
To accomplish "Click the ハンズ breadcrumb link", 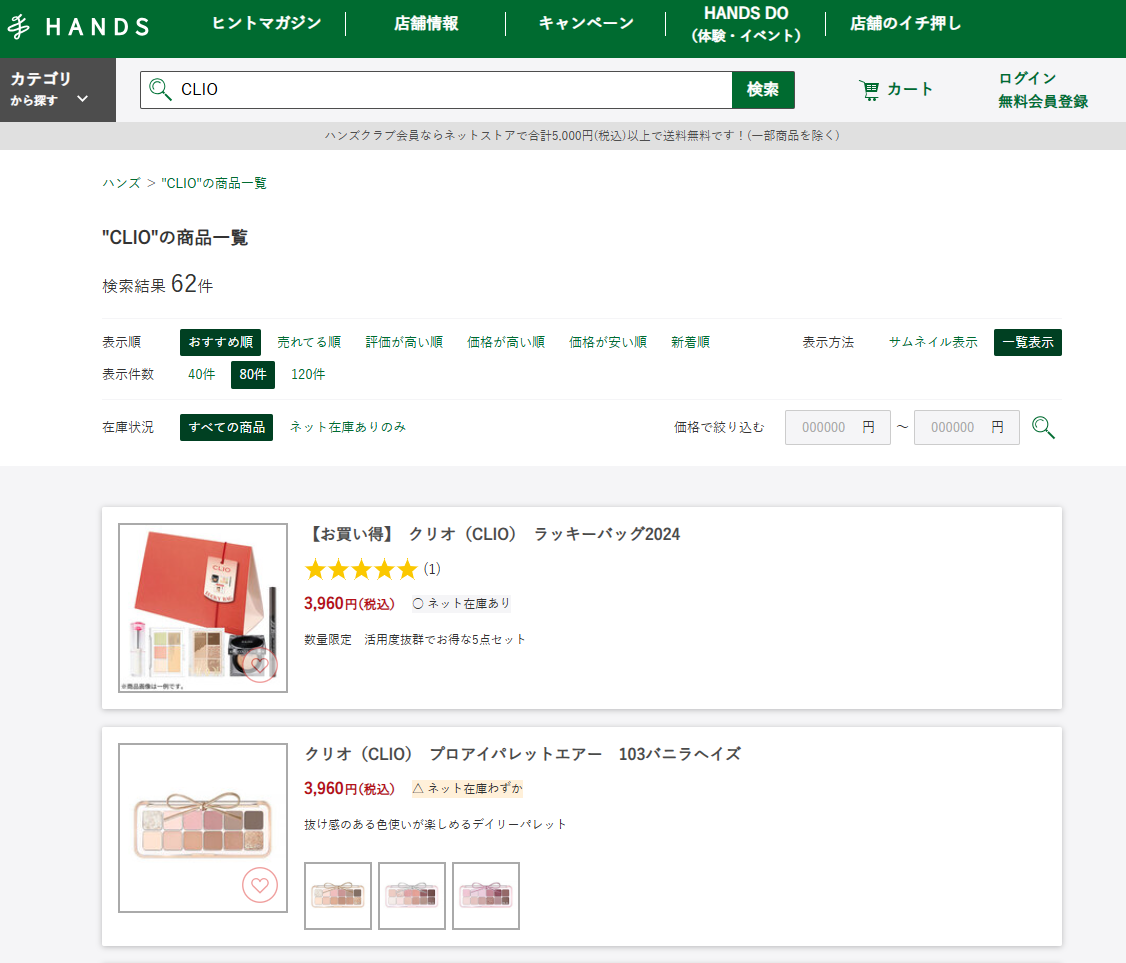I will pyautogui.click(x=121, y=183).
